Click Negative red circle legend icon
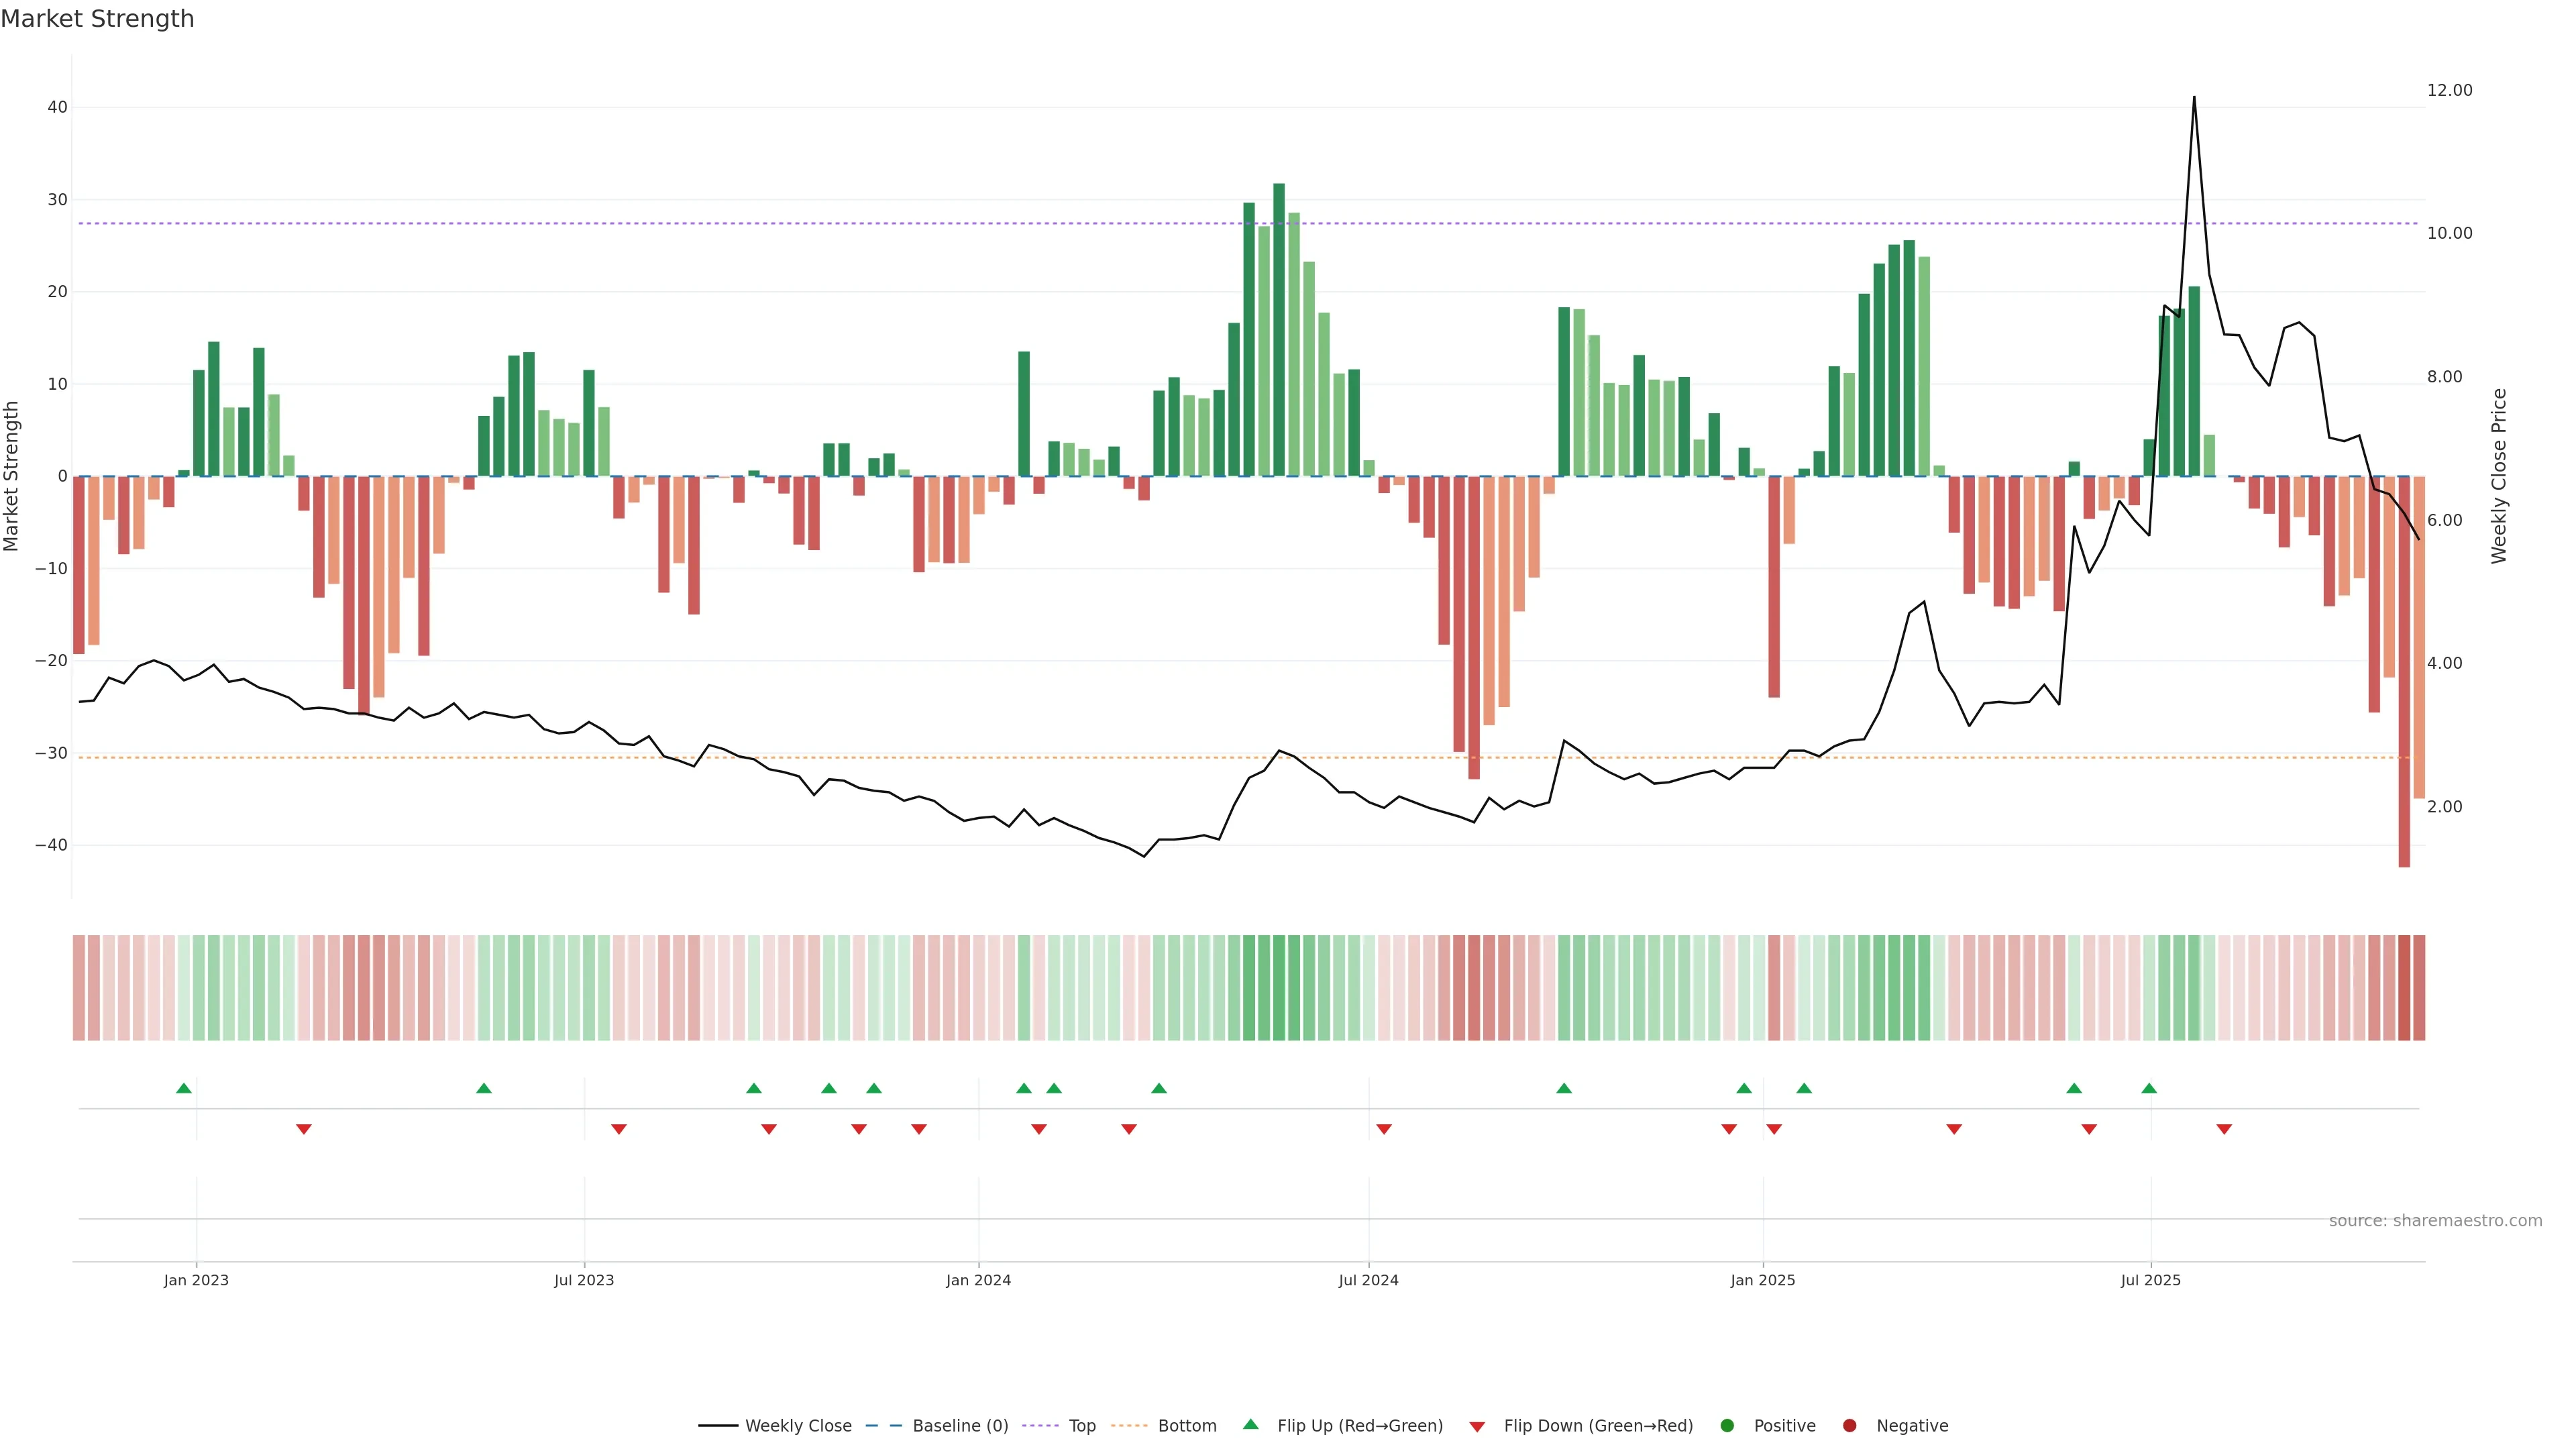This screenshot has width=2576, height=1449. coord(1849,1425)
